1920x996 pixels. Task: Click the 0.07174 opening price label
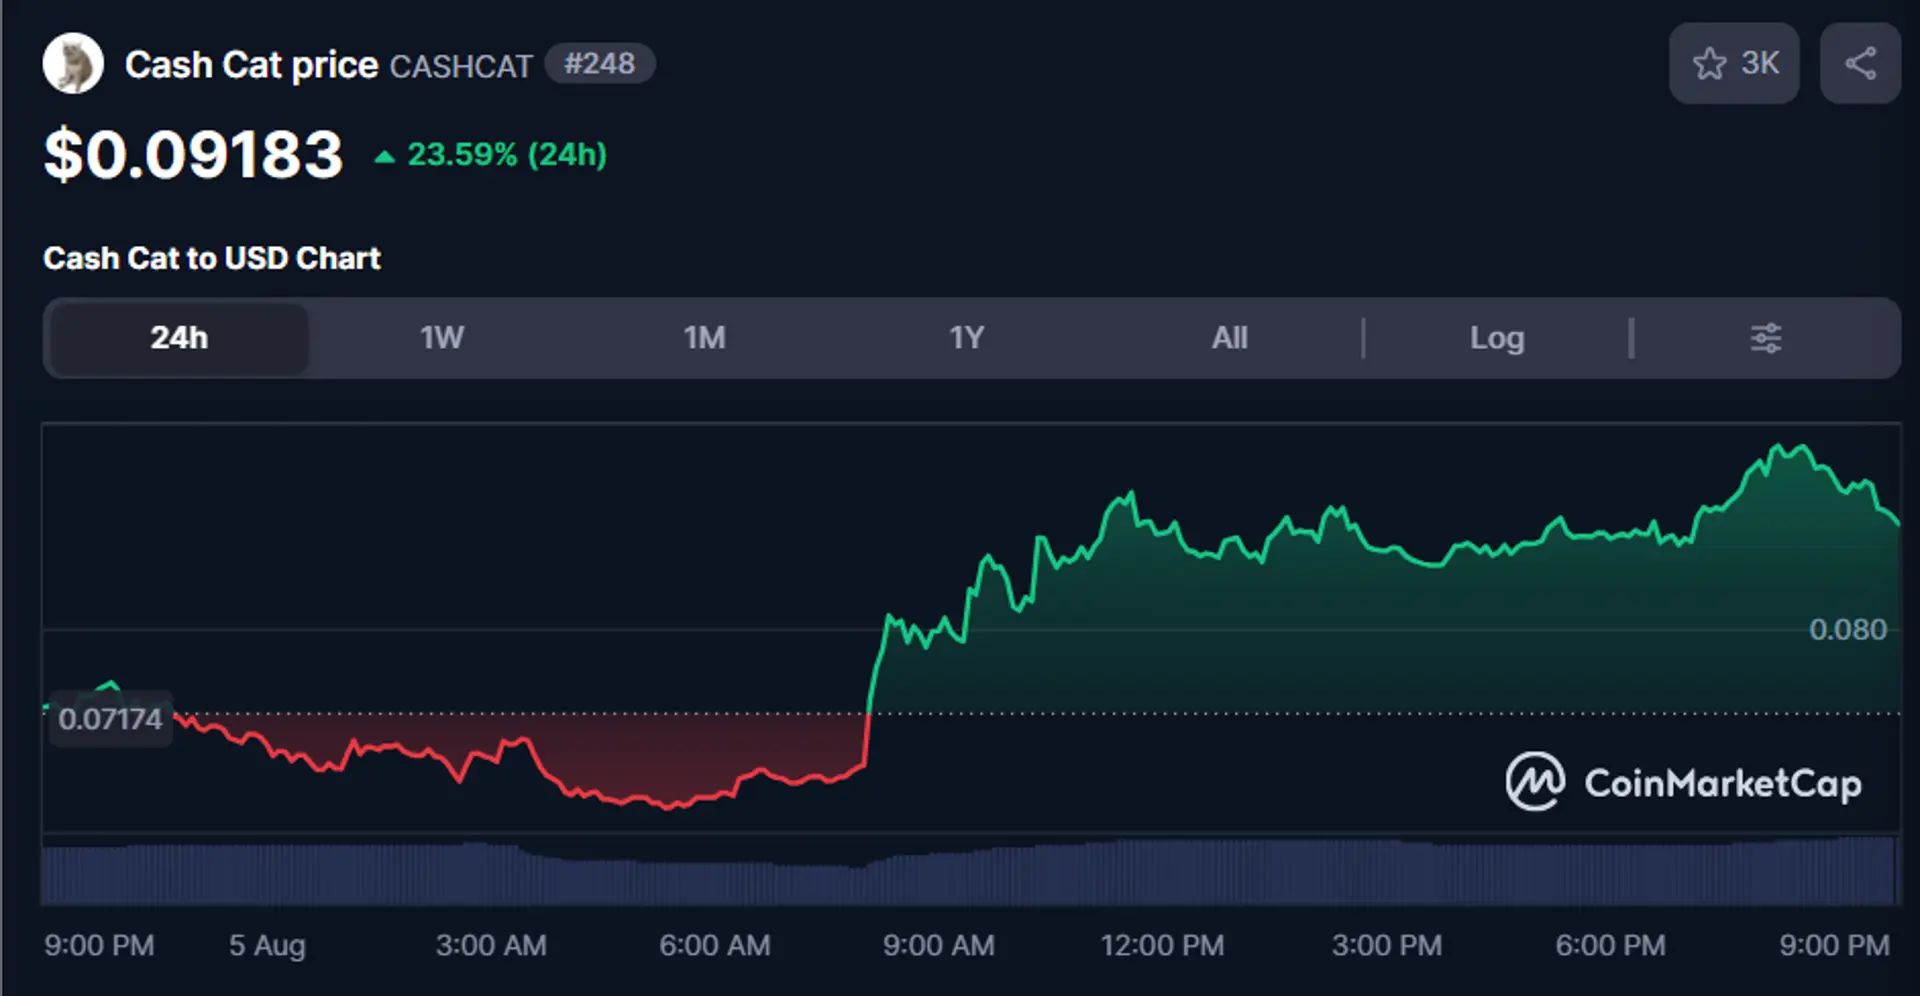coord(110,718)
